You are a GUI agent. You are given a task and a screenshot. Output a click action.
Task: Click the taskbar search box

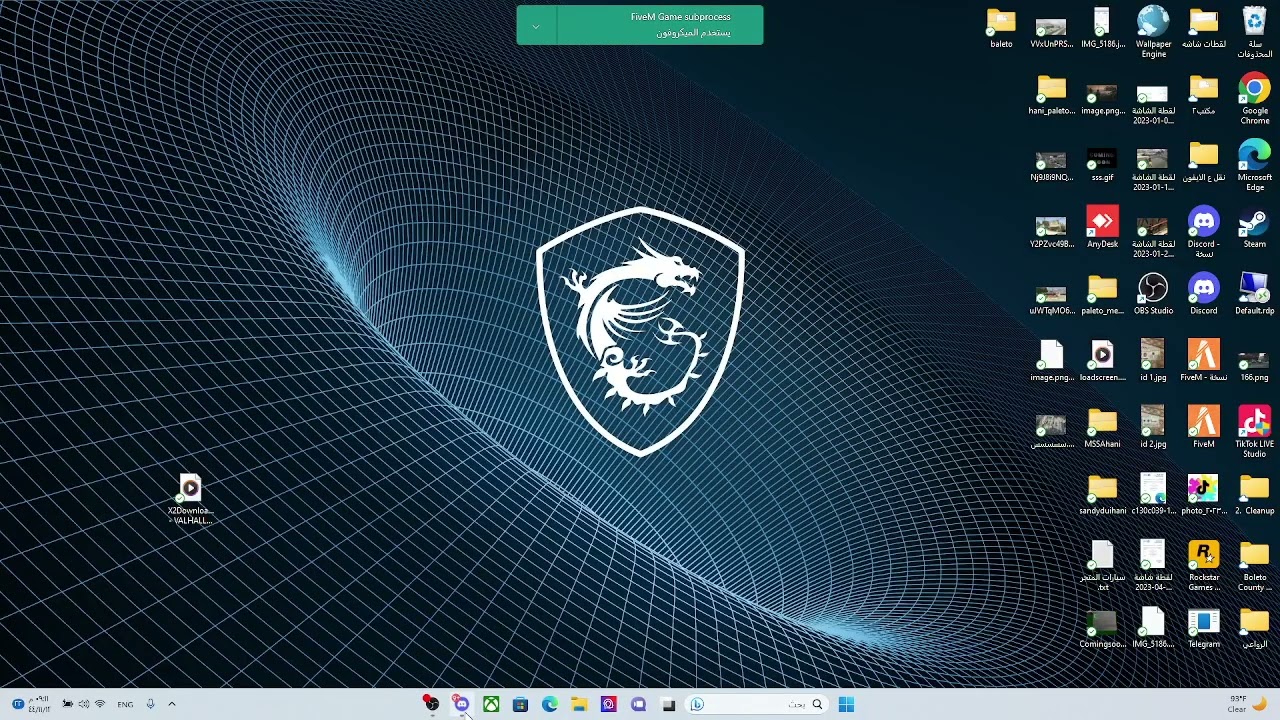[x=757, y=704]
